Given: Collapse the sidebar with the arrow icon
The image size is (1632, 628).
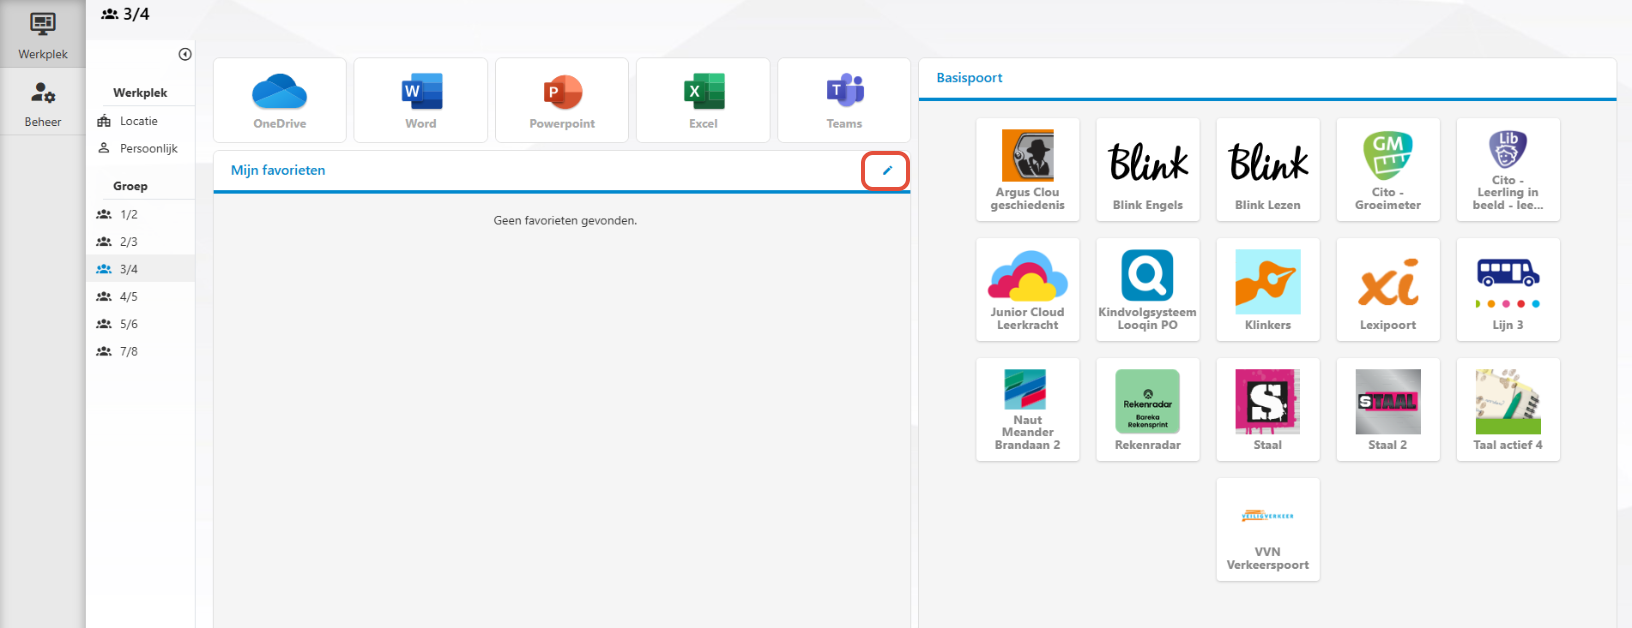Looking at the screenshot, I should (185, 55).
